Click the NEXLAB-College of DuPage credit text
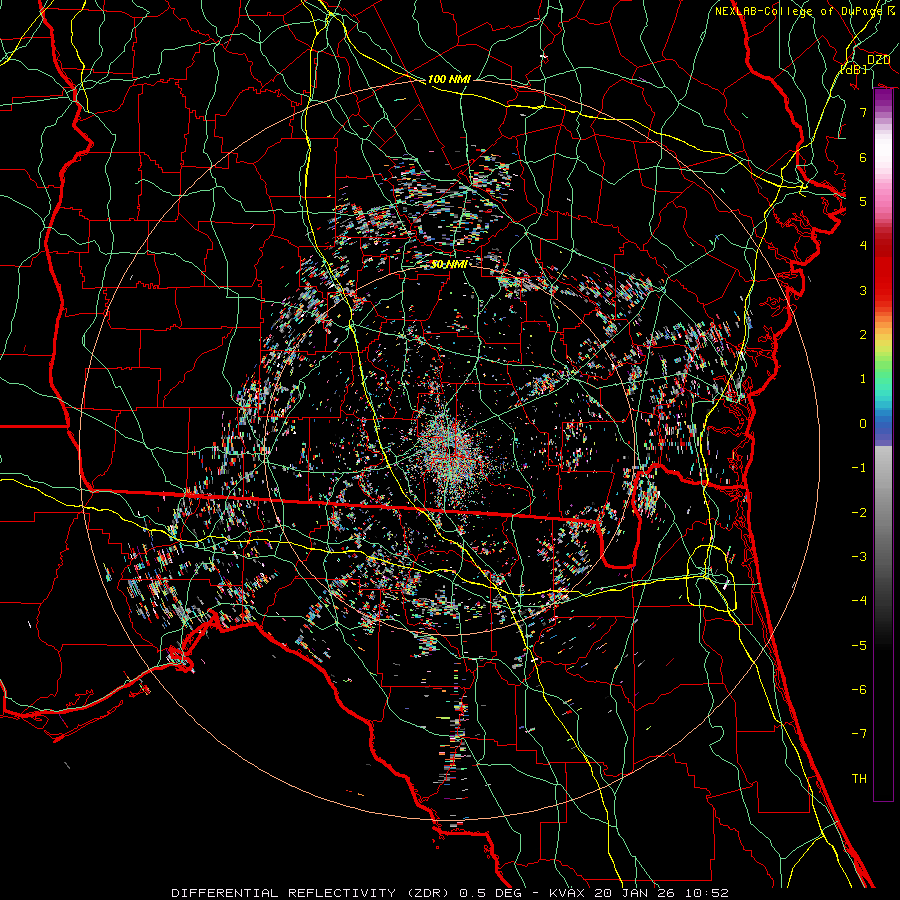The image size is (900, 900). (x=798, y=11)
